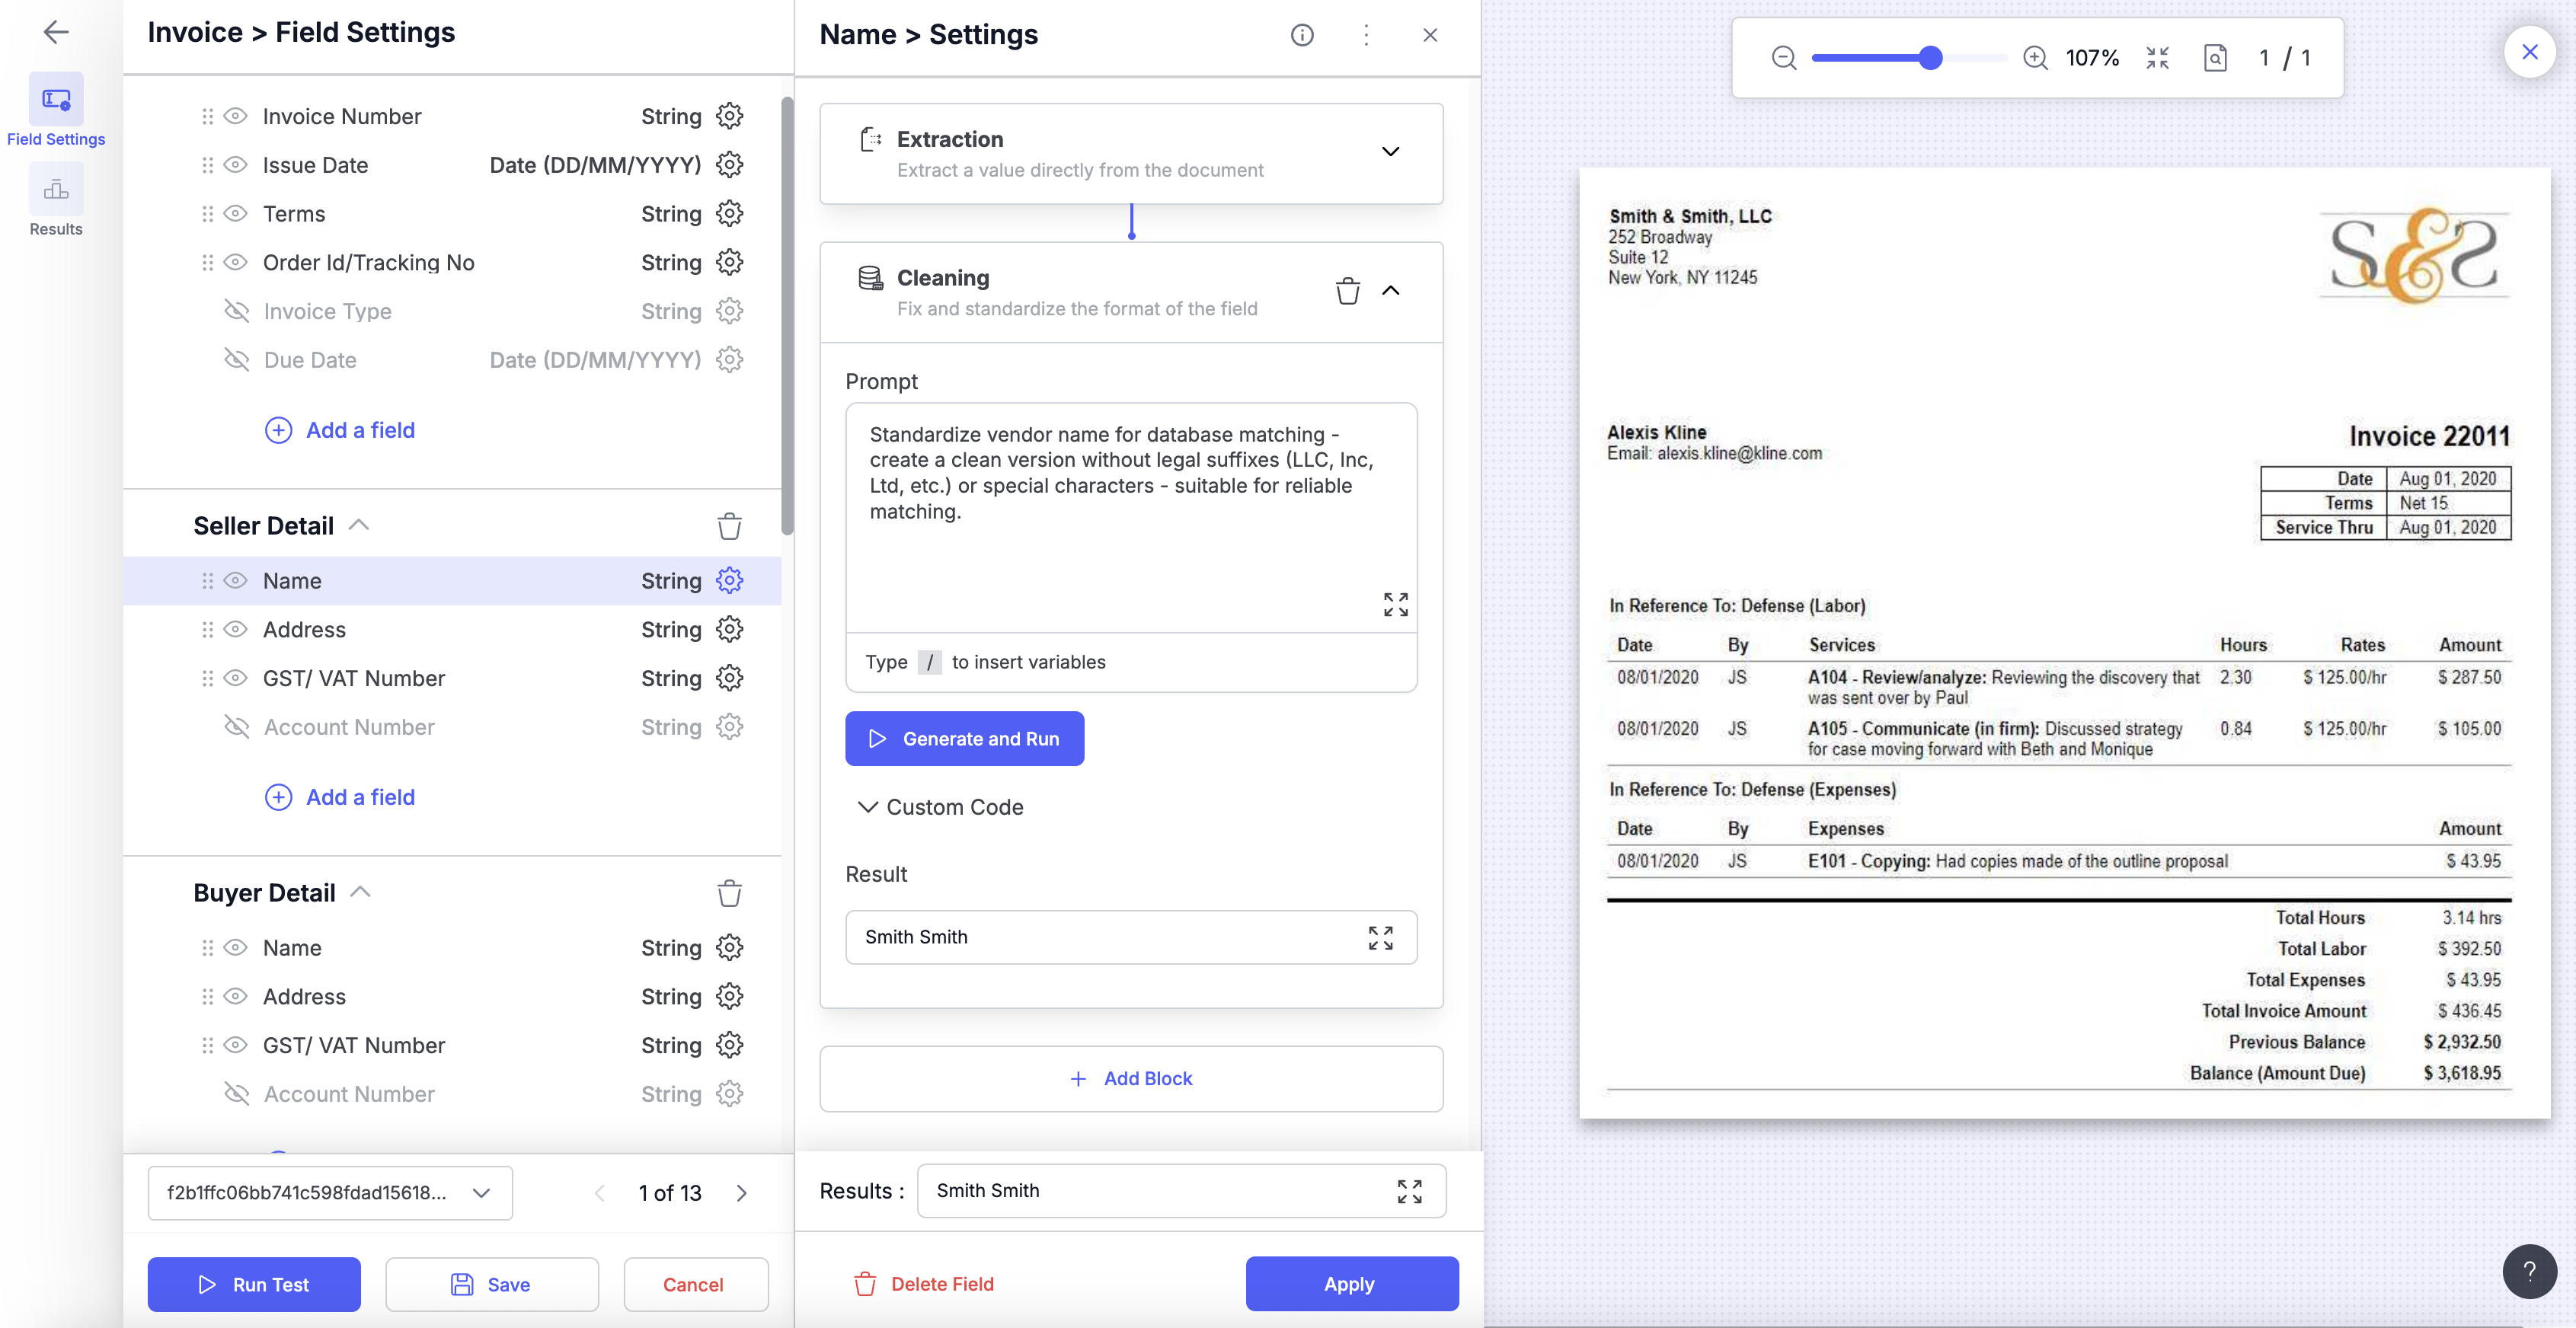2576x1328 pixels.
Task: Click into the Prompt text area
Action: tap(1131, 518)
